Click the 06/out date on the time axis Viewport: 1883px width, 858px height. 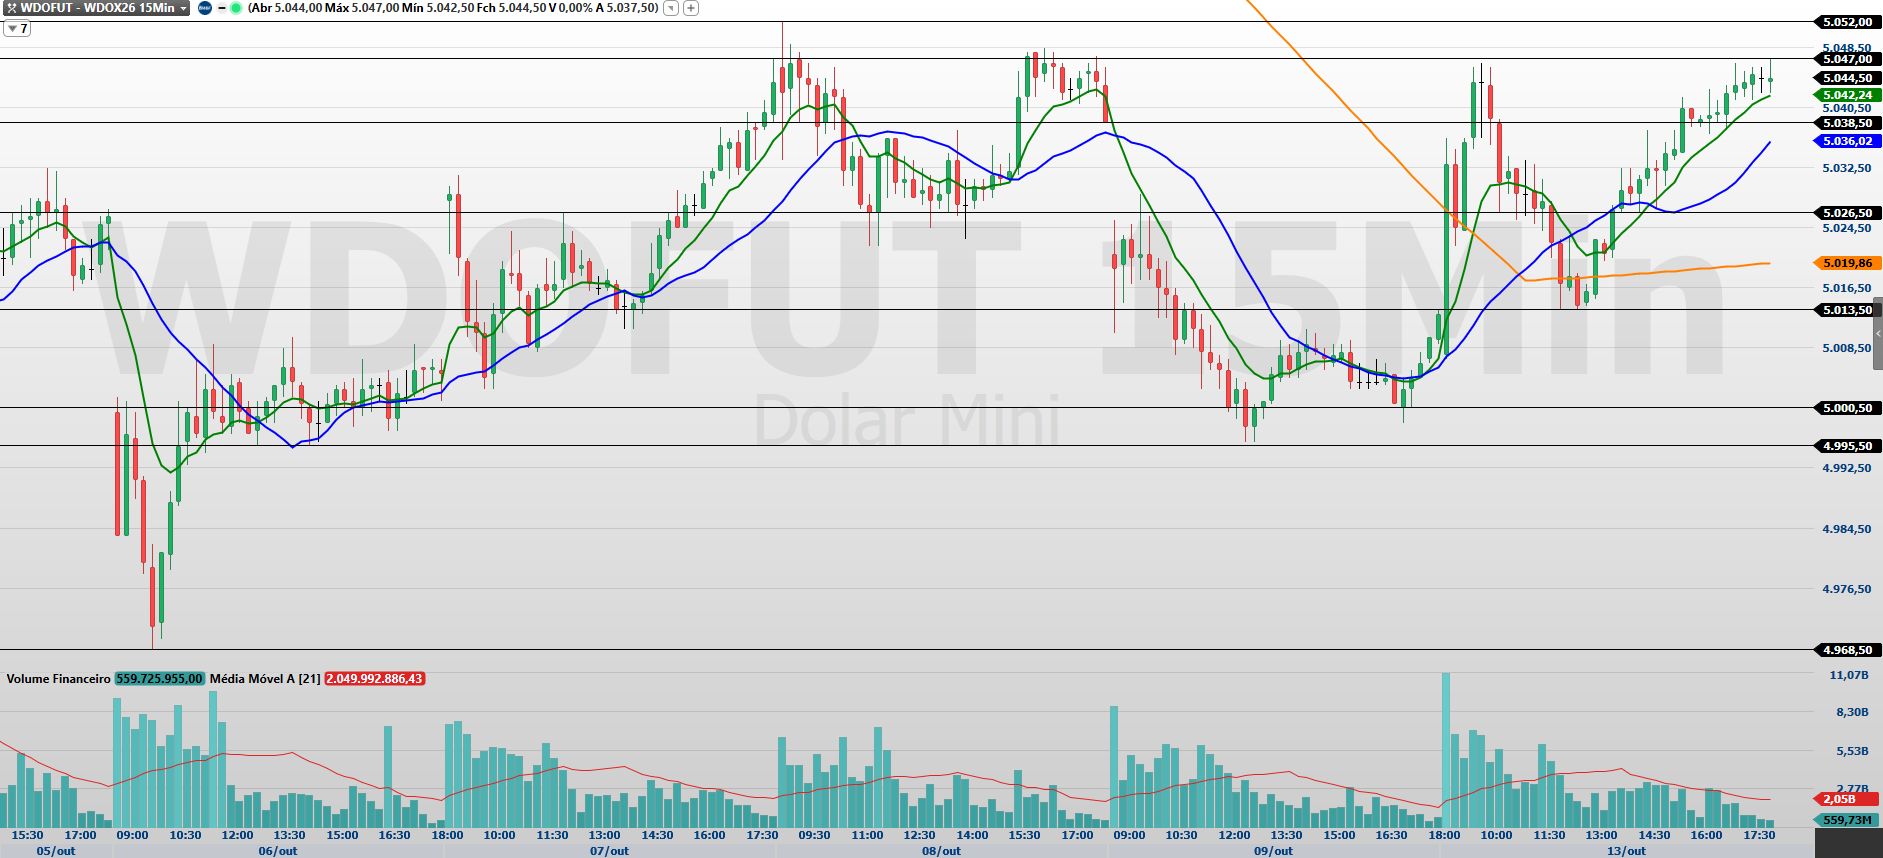click(x=278, y=851)
